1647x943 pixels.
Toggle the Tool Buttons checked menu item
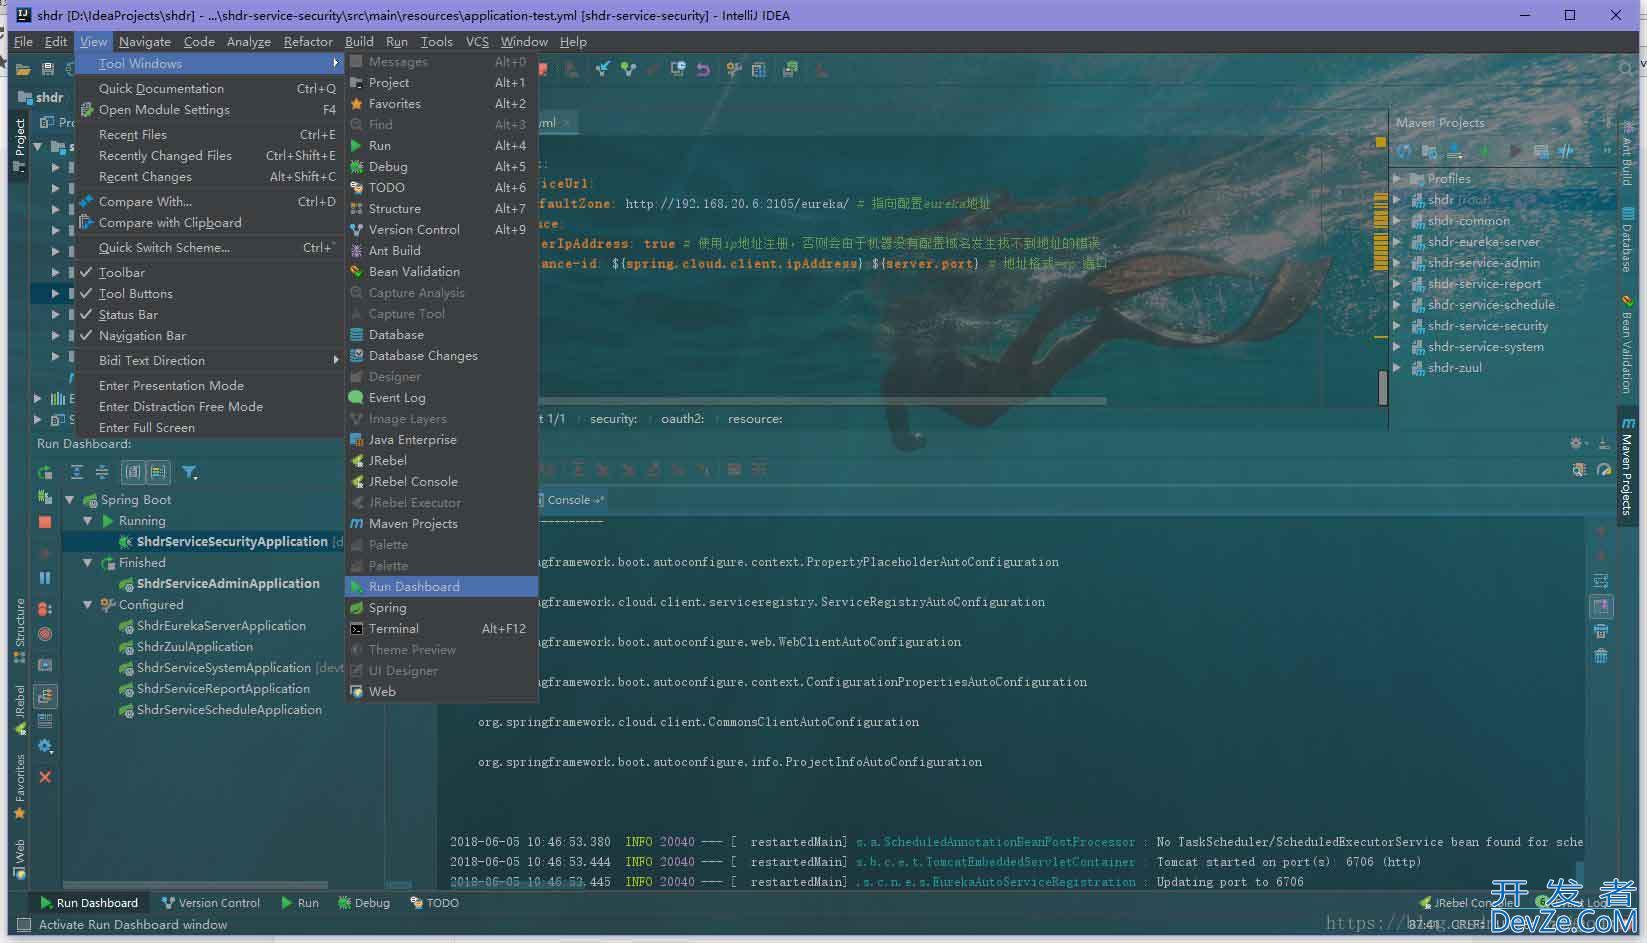click(x=210, y=294)
